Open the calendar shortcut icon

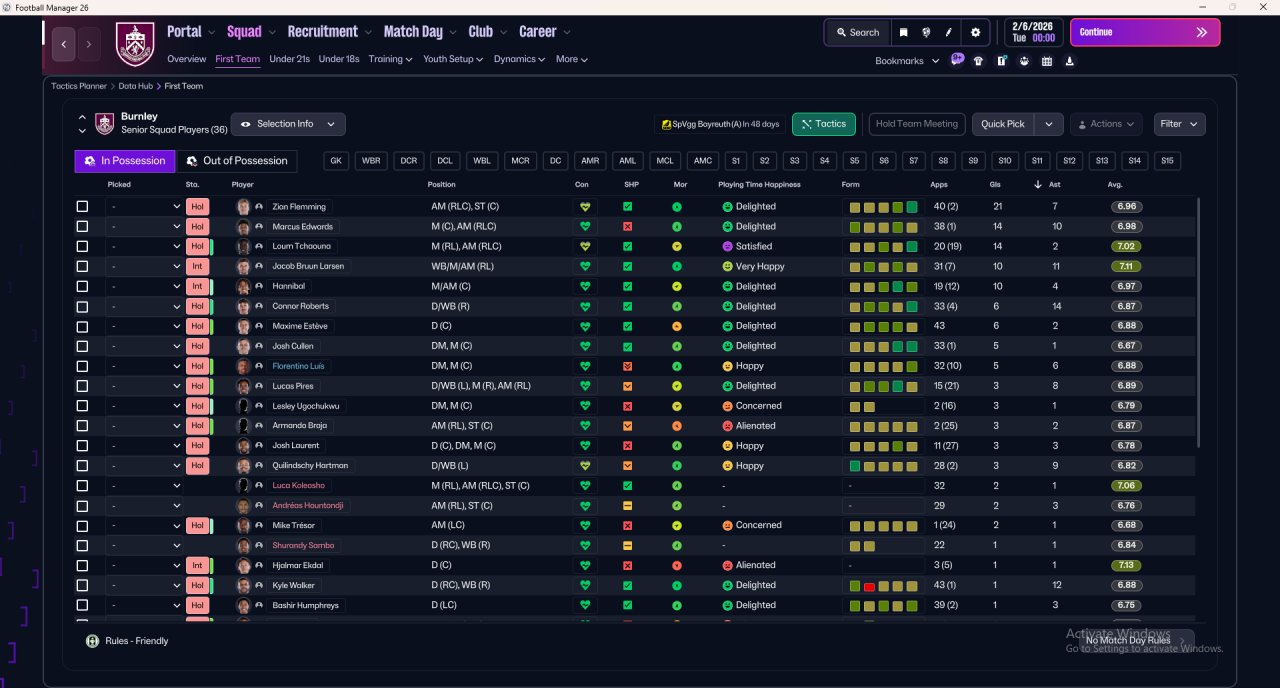point(1047,61)
